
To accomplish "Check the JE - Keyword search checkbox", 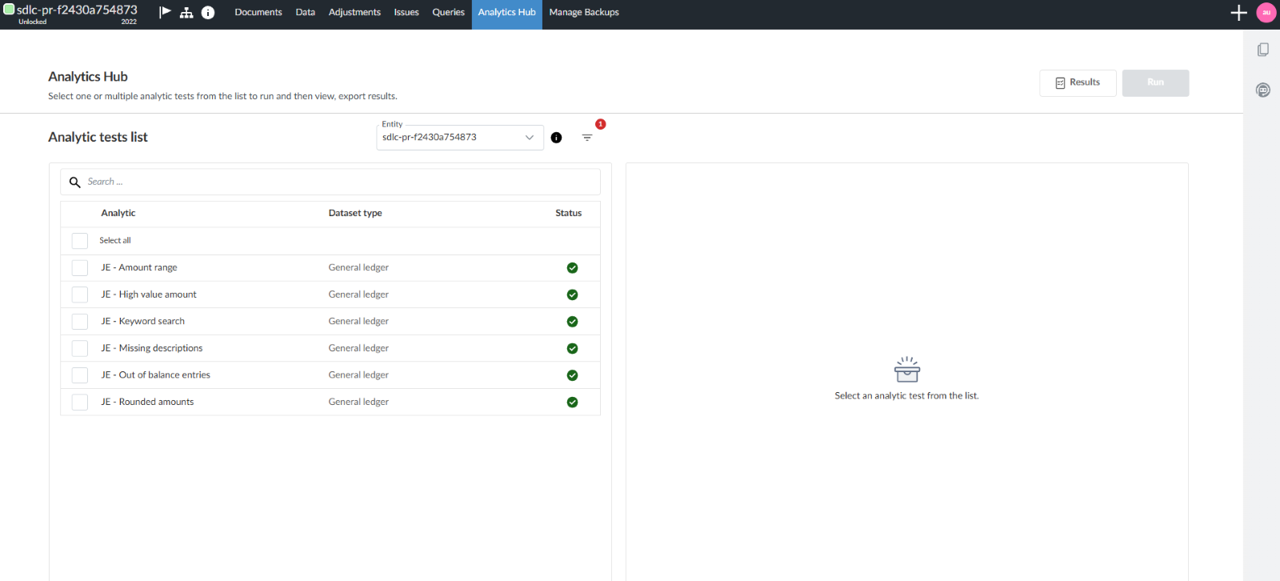I will click(79, 321).
